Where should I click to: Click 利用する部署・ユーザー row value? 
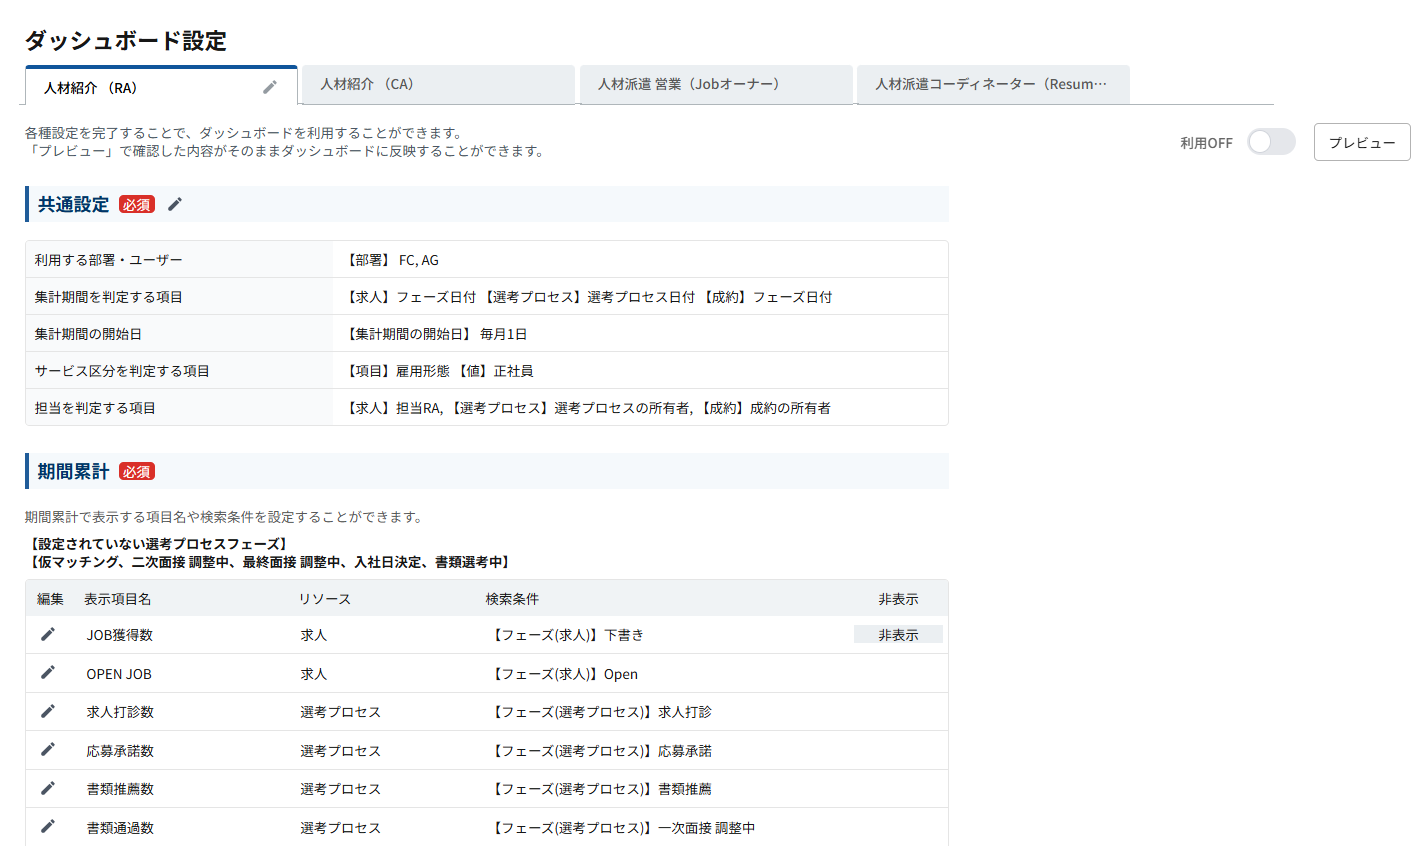(x=393, y=260)
